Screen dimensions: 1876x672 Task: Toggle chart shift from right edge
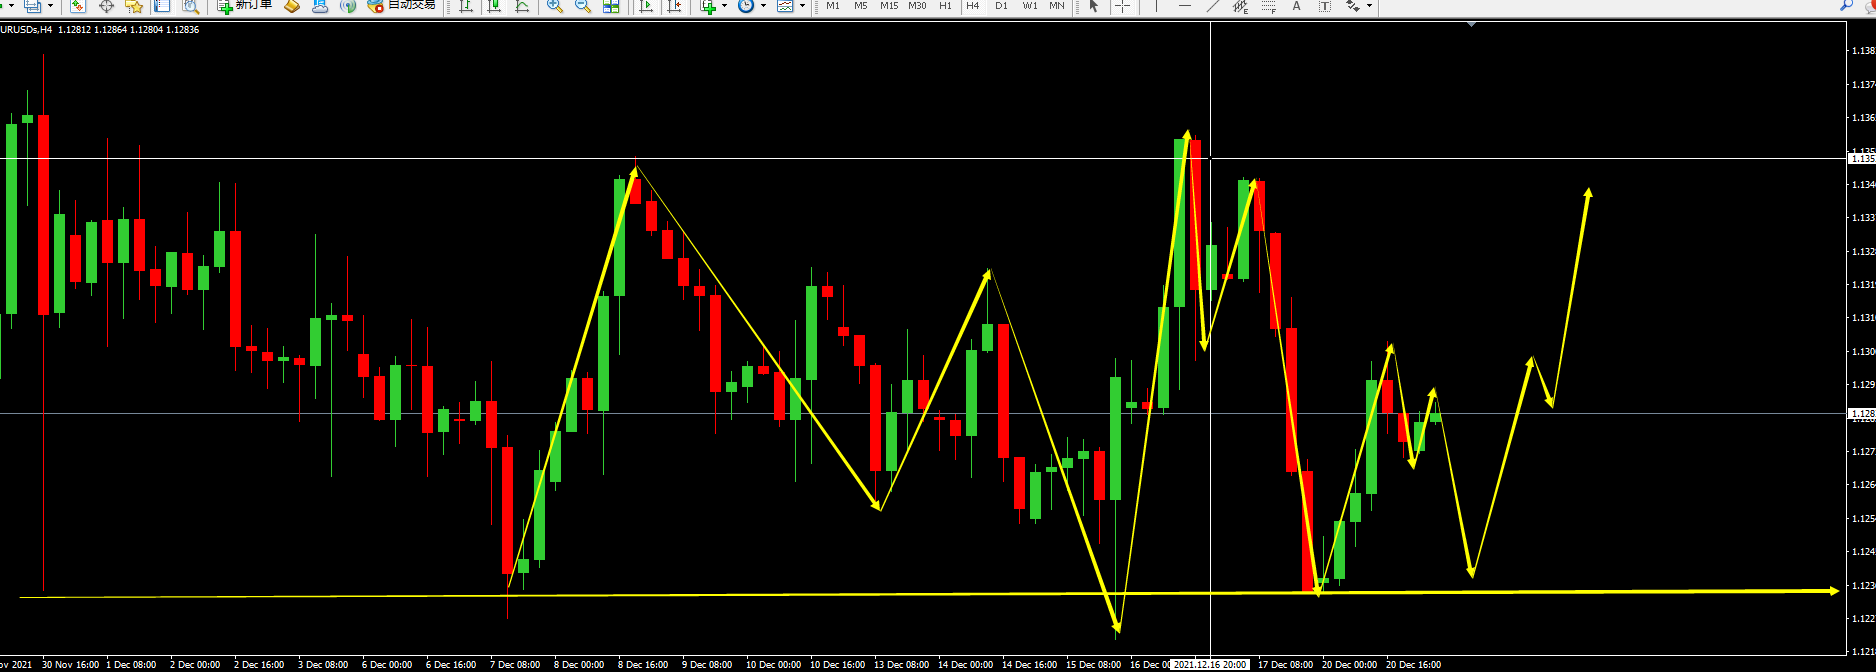click(x=675, y=6)
